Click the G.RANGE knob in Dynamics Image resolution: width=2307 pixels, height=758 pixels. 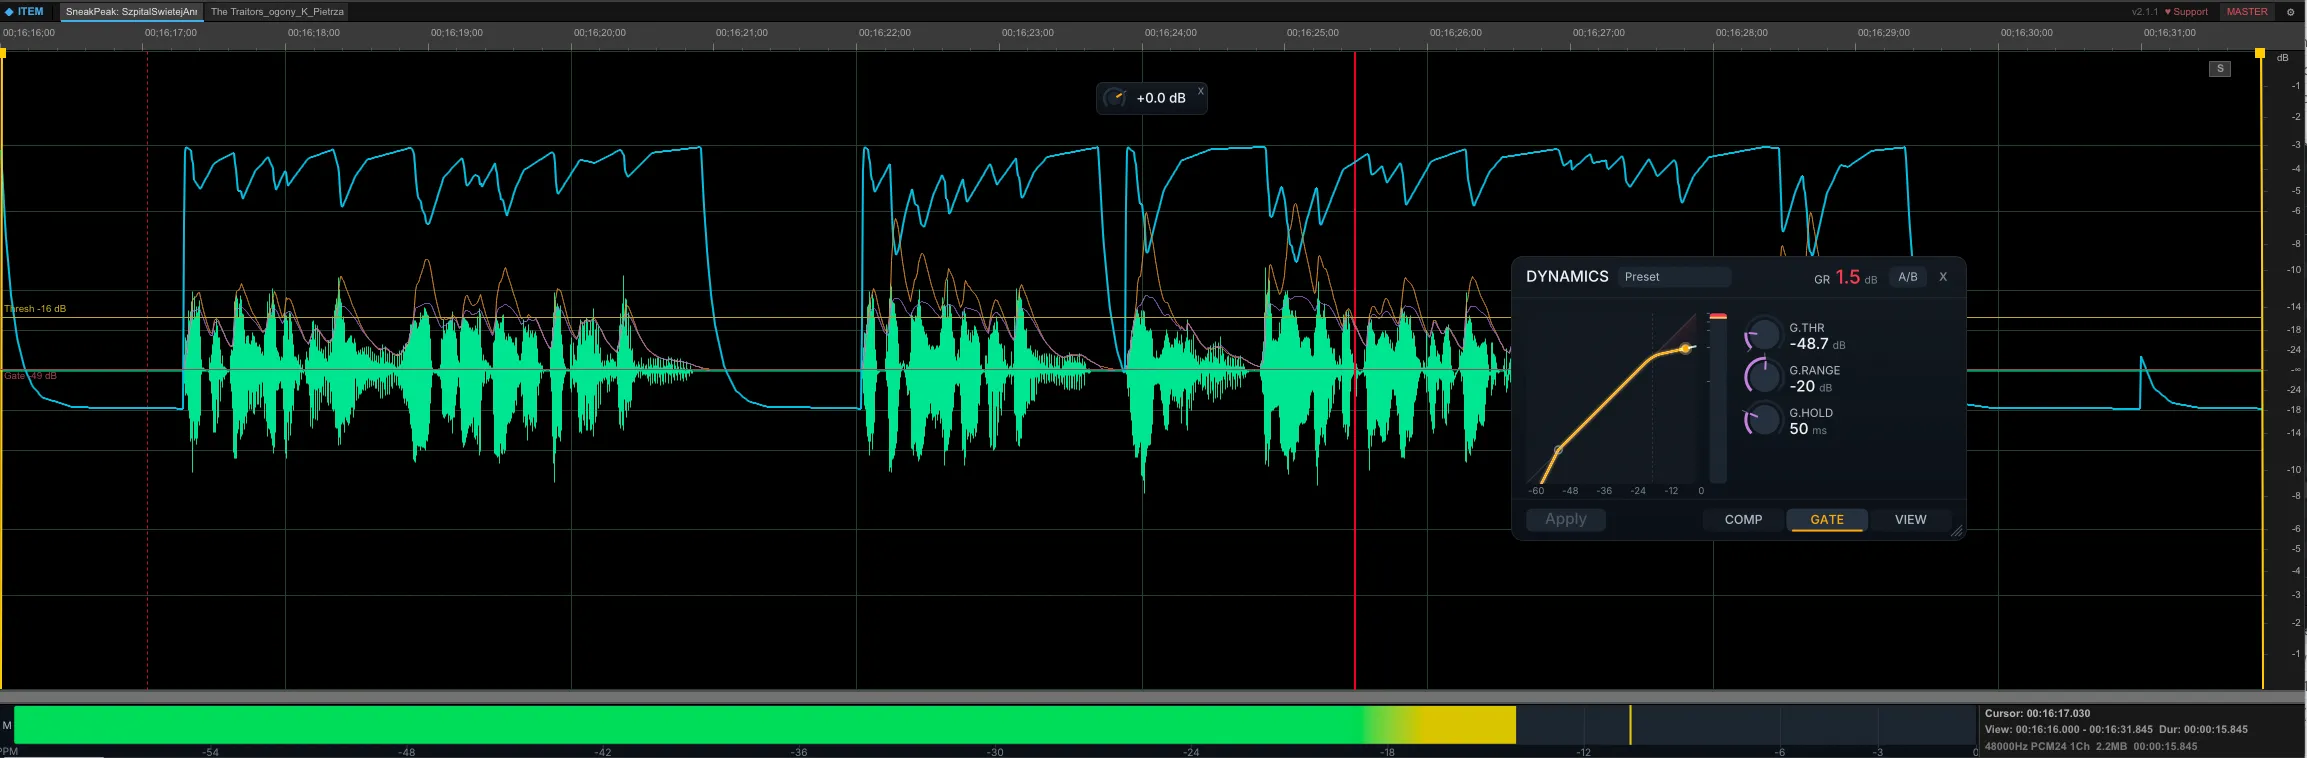pyautogui.click(x=1762, y=377)
